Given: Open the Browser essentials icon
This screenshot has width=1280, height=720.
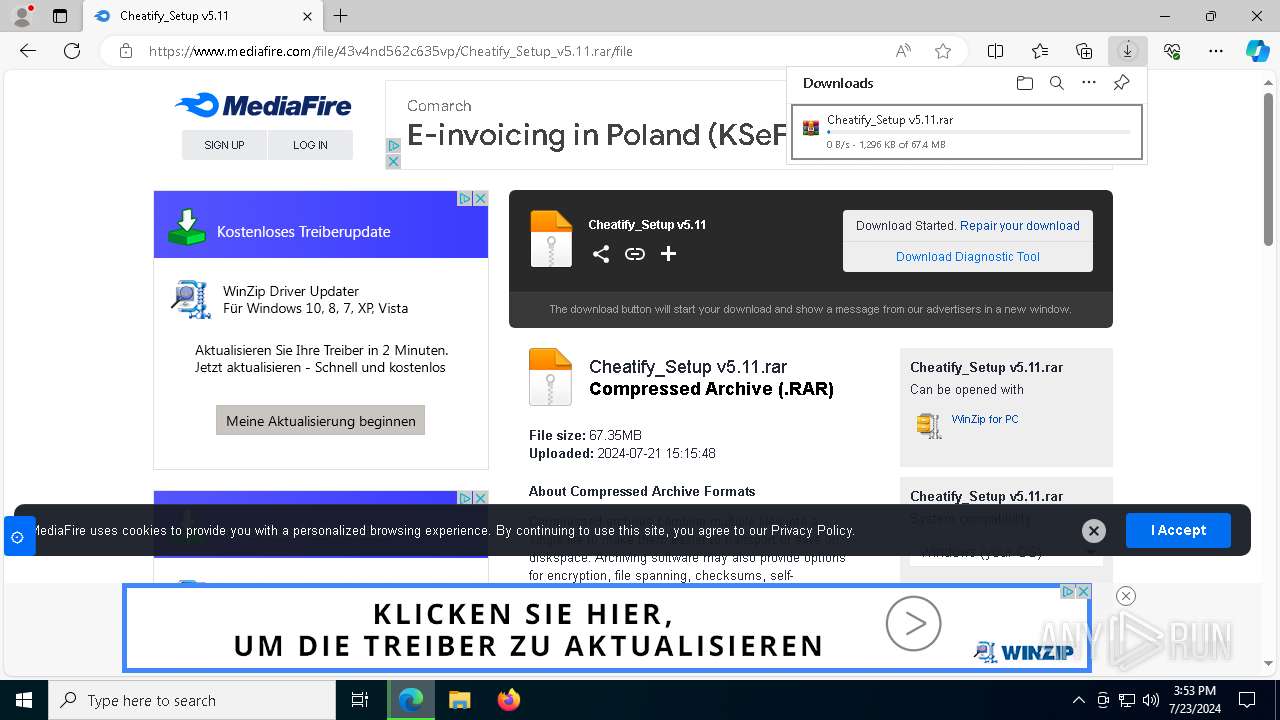Looking at the screenshot, I should click(1172, 51).
